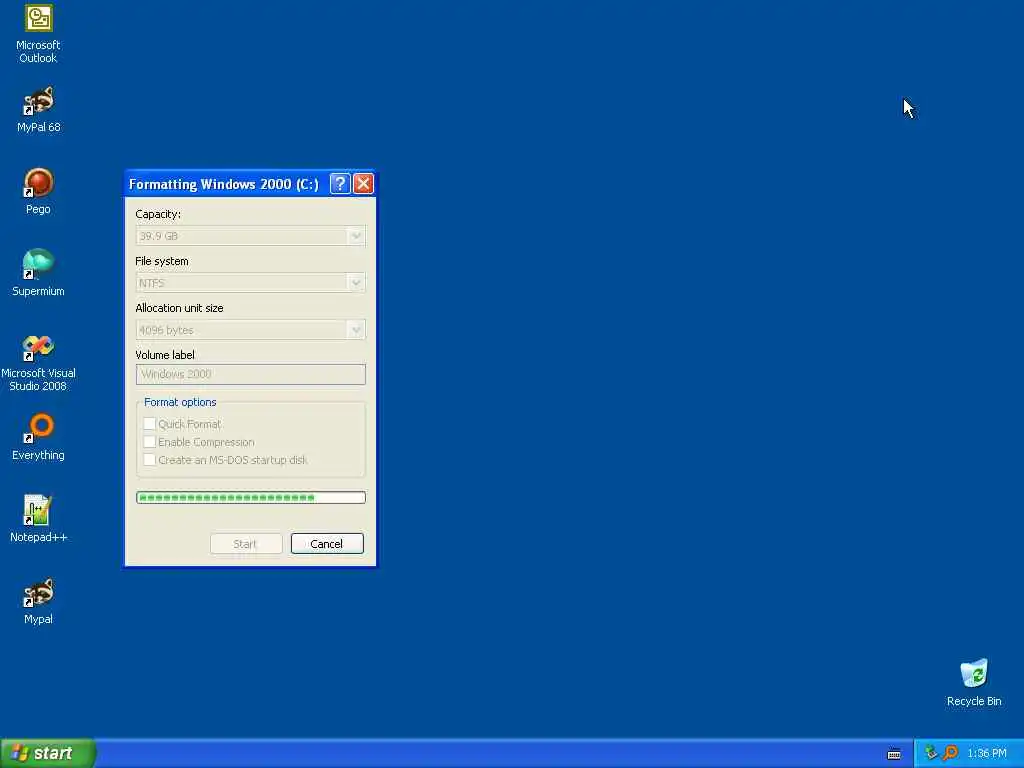Image resolution: width=1024 pixels, height=768 pixels.
Task: Click the on-screen keyboard tray icon
Action: coord(894,754)
